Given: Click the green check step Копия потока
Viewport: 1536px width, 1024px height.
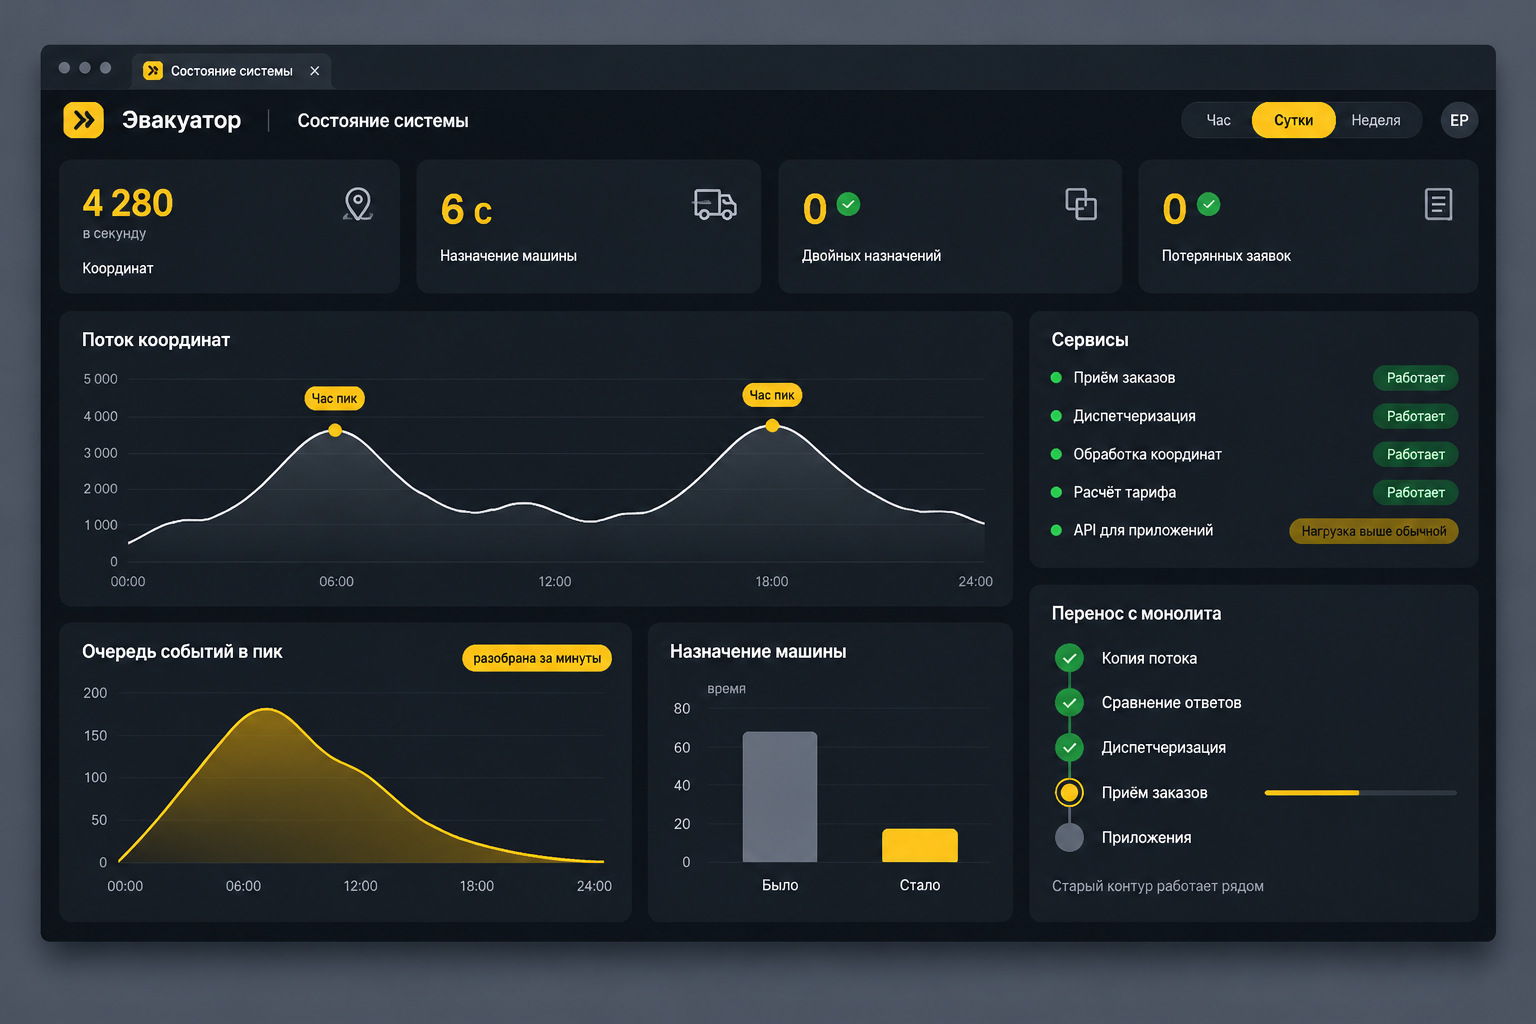Looking at the screenshot, I should 1069,658.
